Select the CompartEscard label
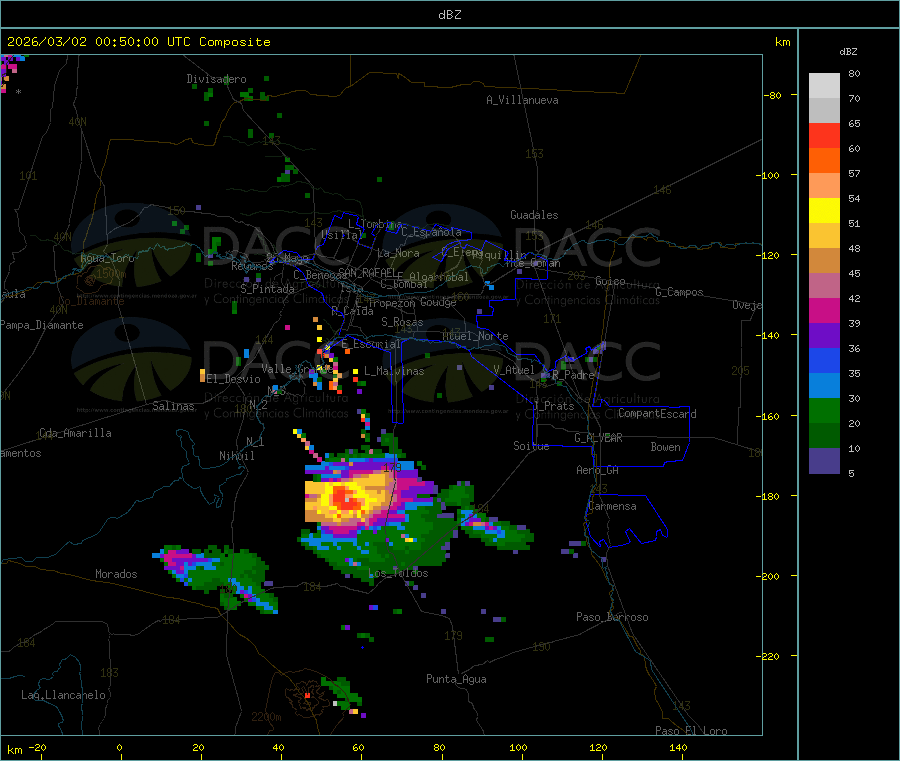Screen dimensions: 900x761 [657, 414]
